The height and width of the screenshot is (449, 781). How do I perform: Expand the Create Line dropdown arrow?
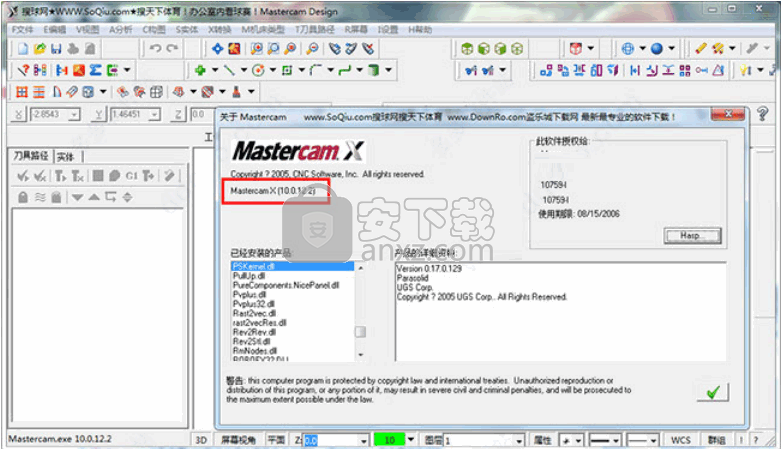(x=244, y=70)
